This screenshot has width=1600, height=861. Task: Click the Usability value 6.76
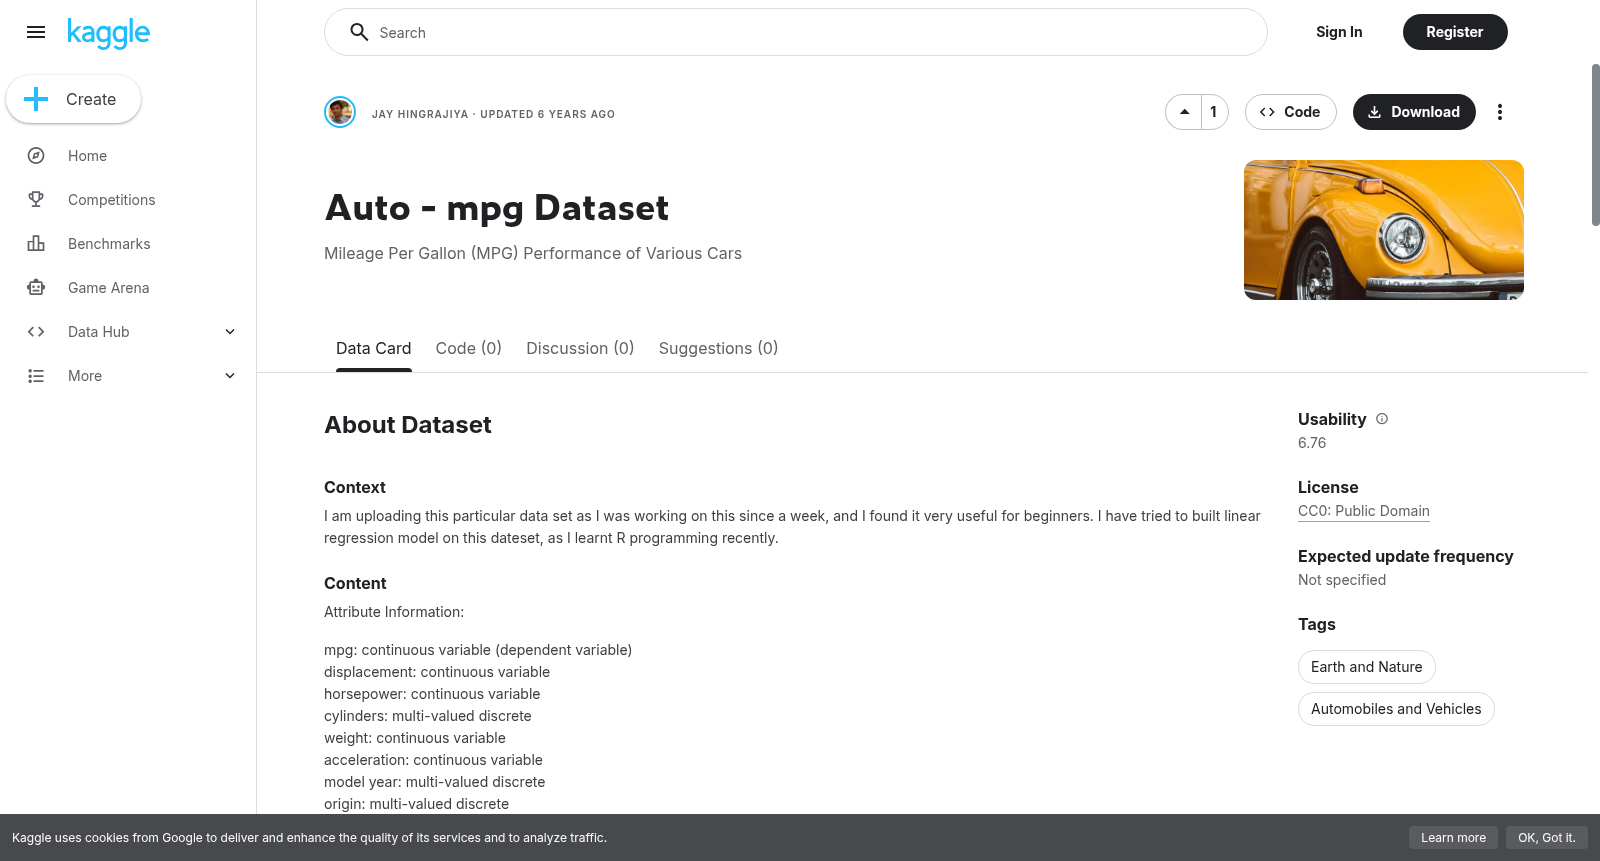1312,443
